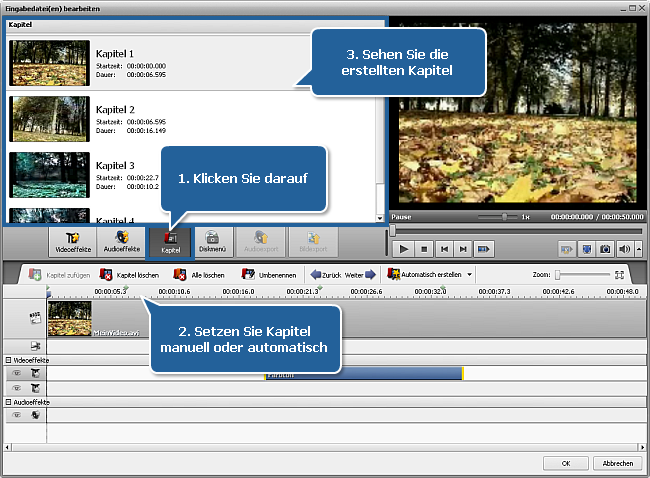Click the zoom-to-fit icon beside Zoom slider
Screen dimensions: 650x478
tap(619, 274)
